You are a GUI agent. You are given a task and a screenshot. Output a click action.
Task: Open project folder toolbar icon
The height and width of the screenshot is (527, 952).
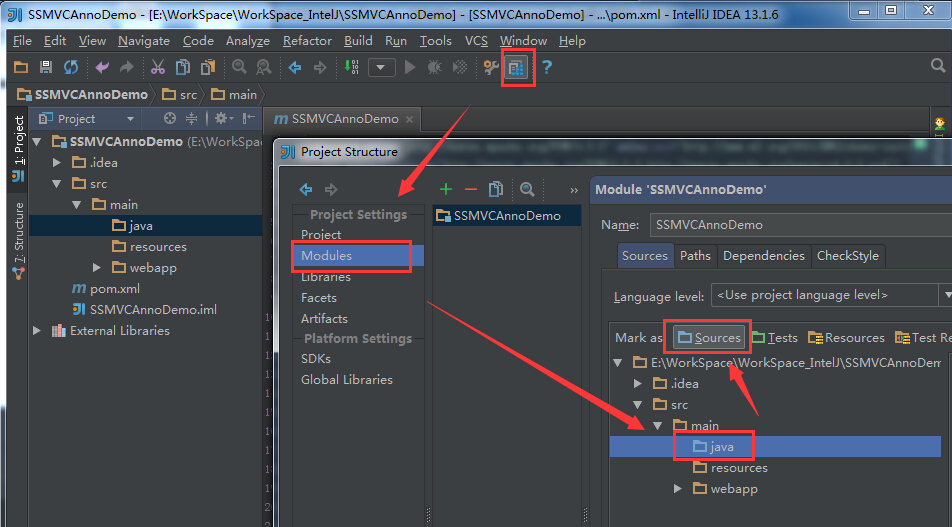click(21, 67)
